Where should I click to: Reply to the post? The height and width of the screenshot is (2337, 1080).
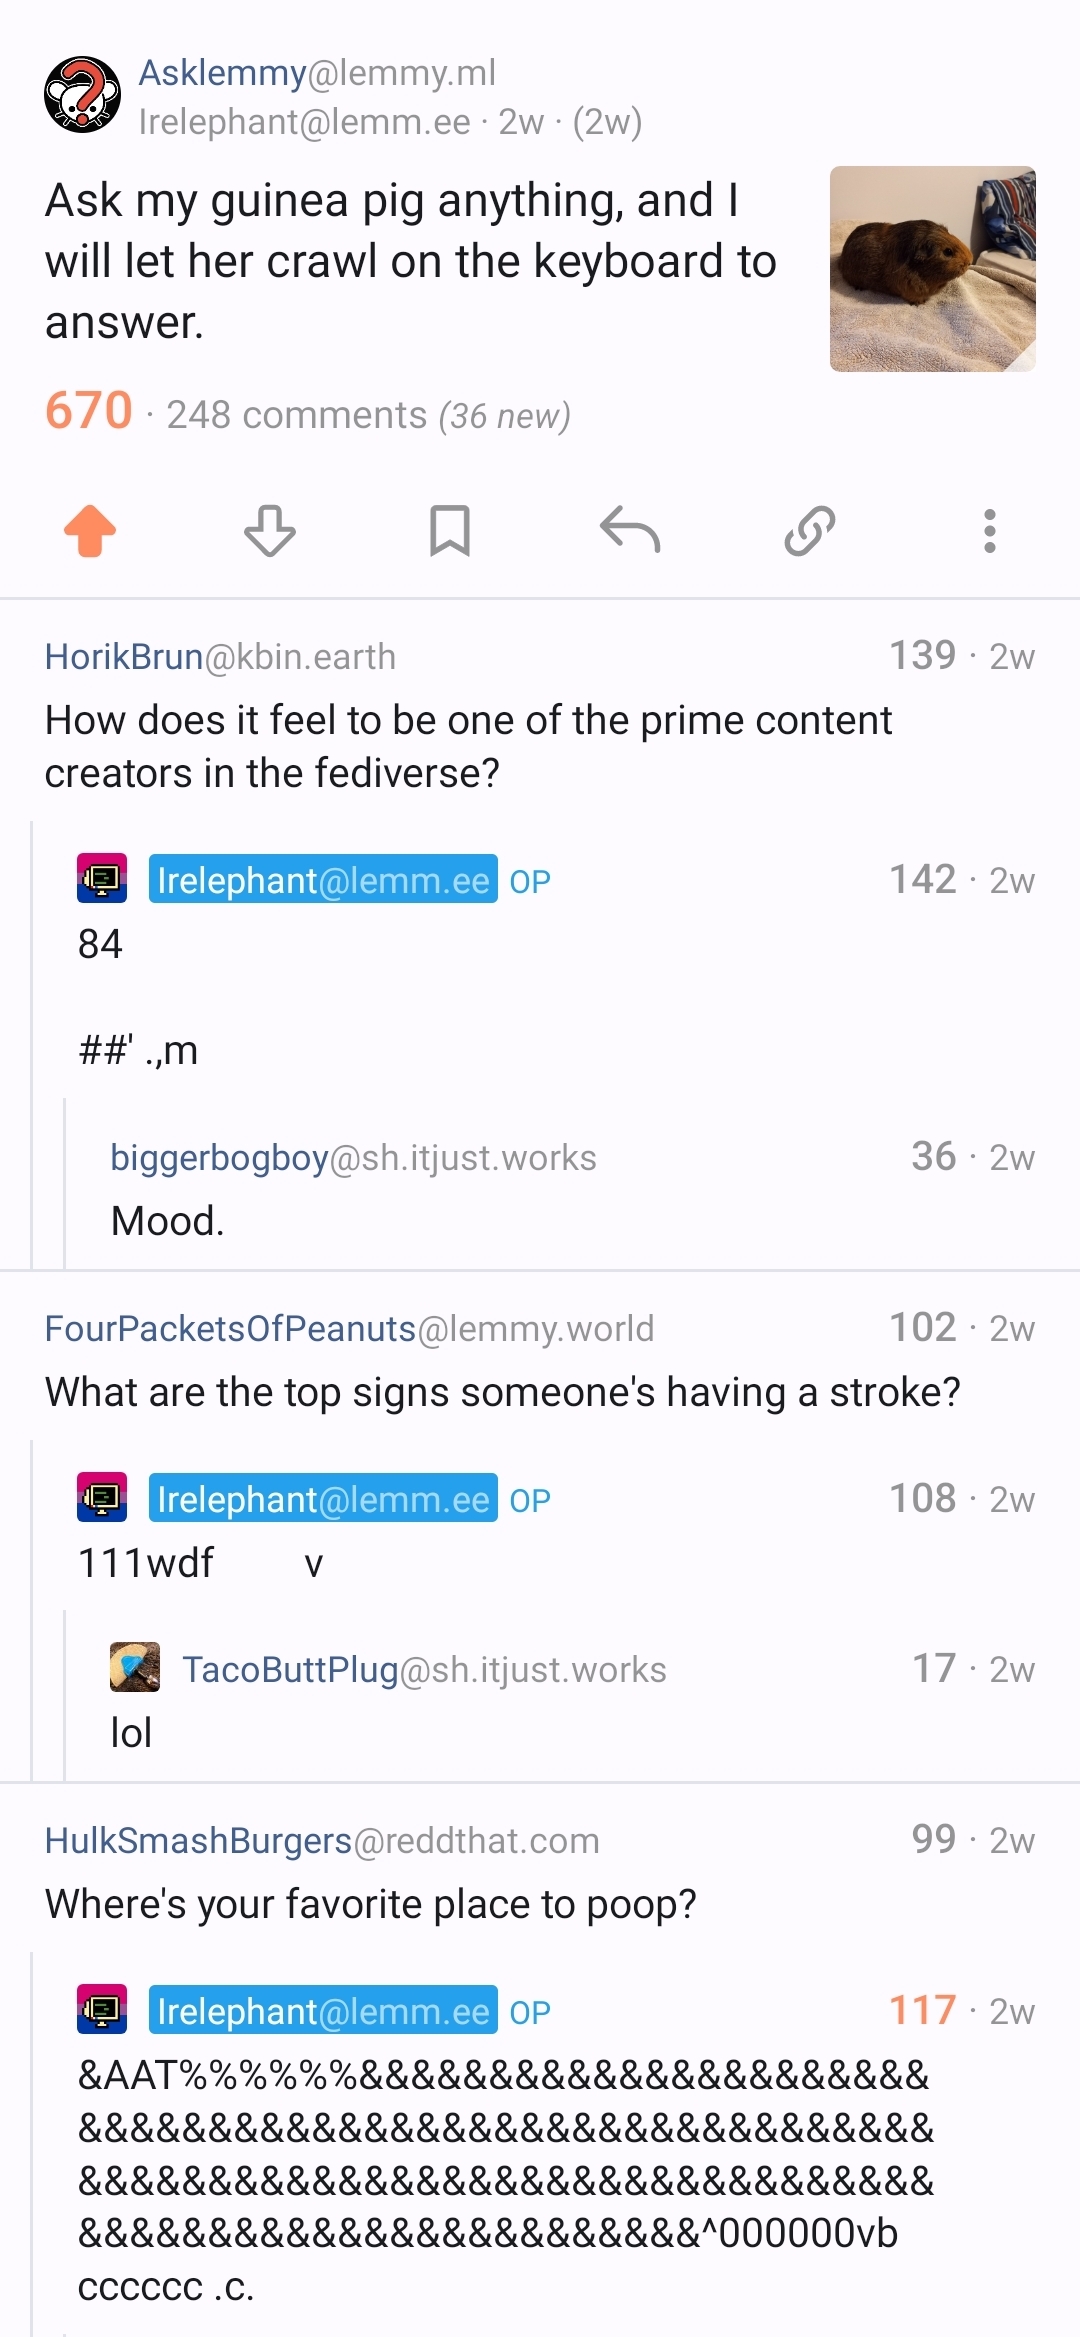coord(630,530)
